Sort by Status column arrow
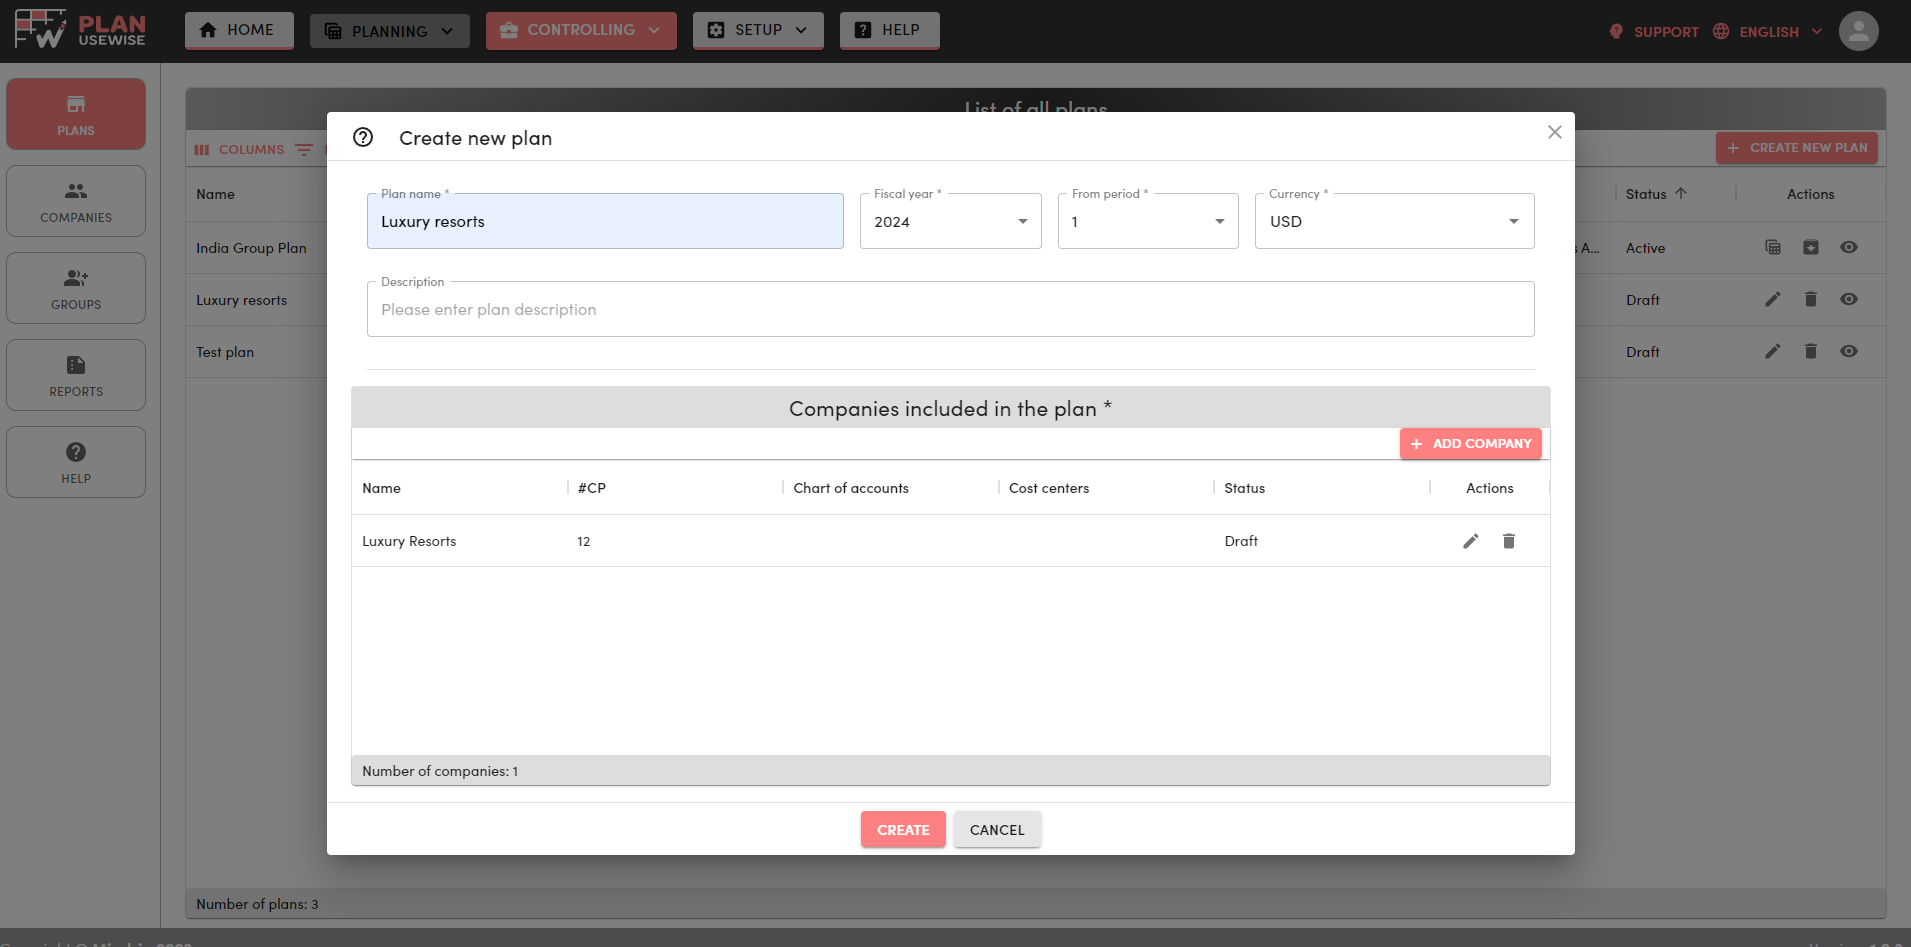The image size is (1911, 947). pos(1681,193)
